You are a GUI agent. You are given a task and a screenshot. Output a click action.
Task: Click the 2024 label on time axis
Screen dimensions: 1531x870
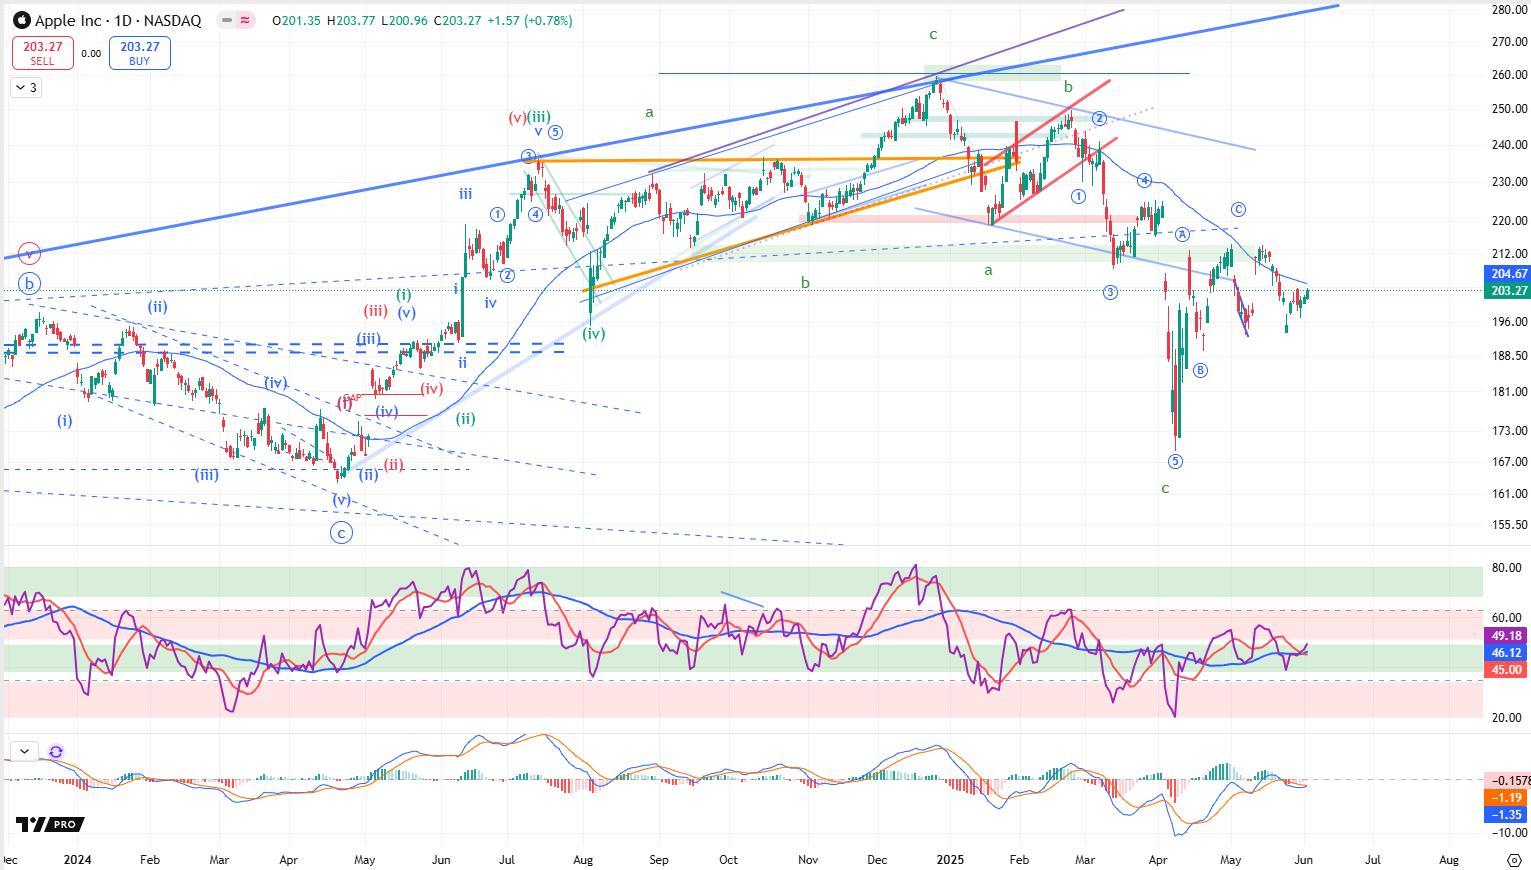pyautogui.click(x=77, y=859)
